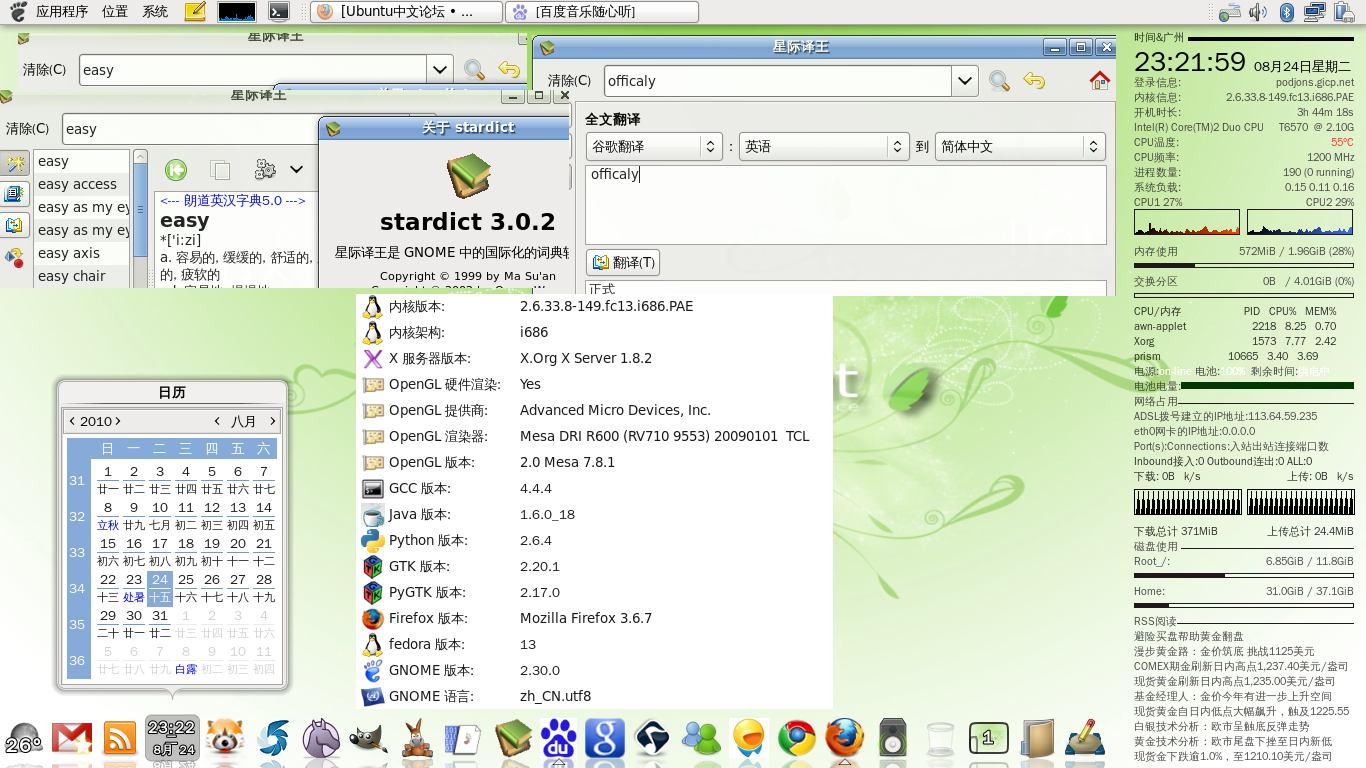Click the red home icon in the translation window

(x=1100, y=81)
